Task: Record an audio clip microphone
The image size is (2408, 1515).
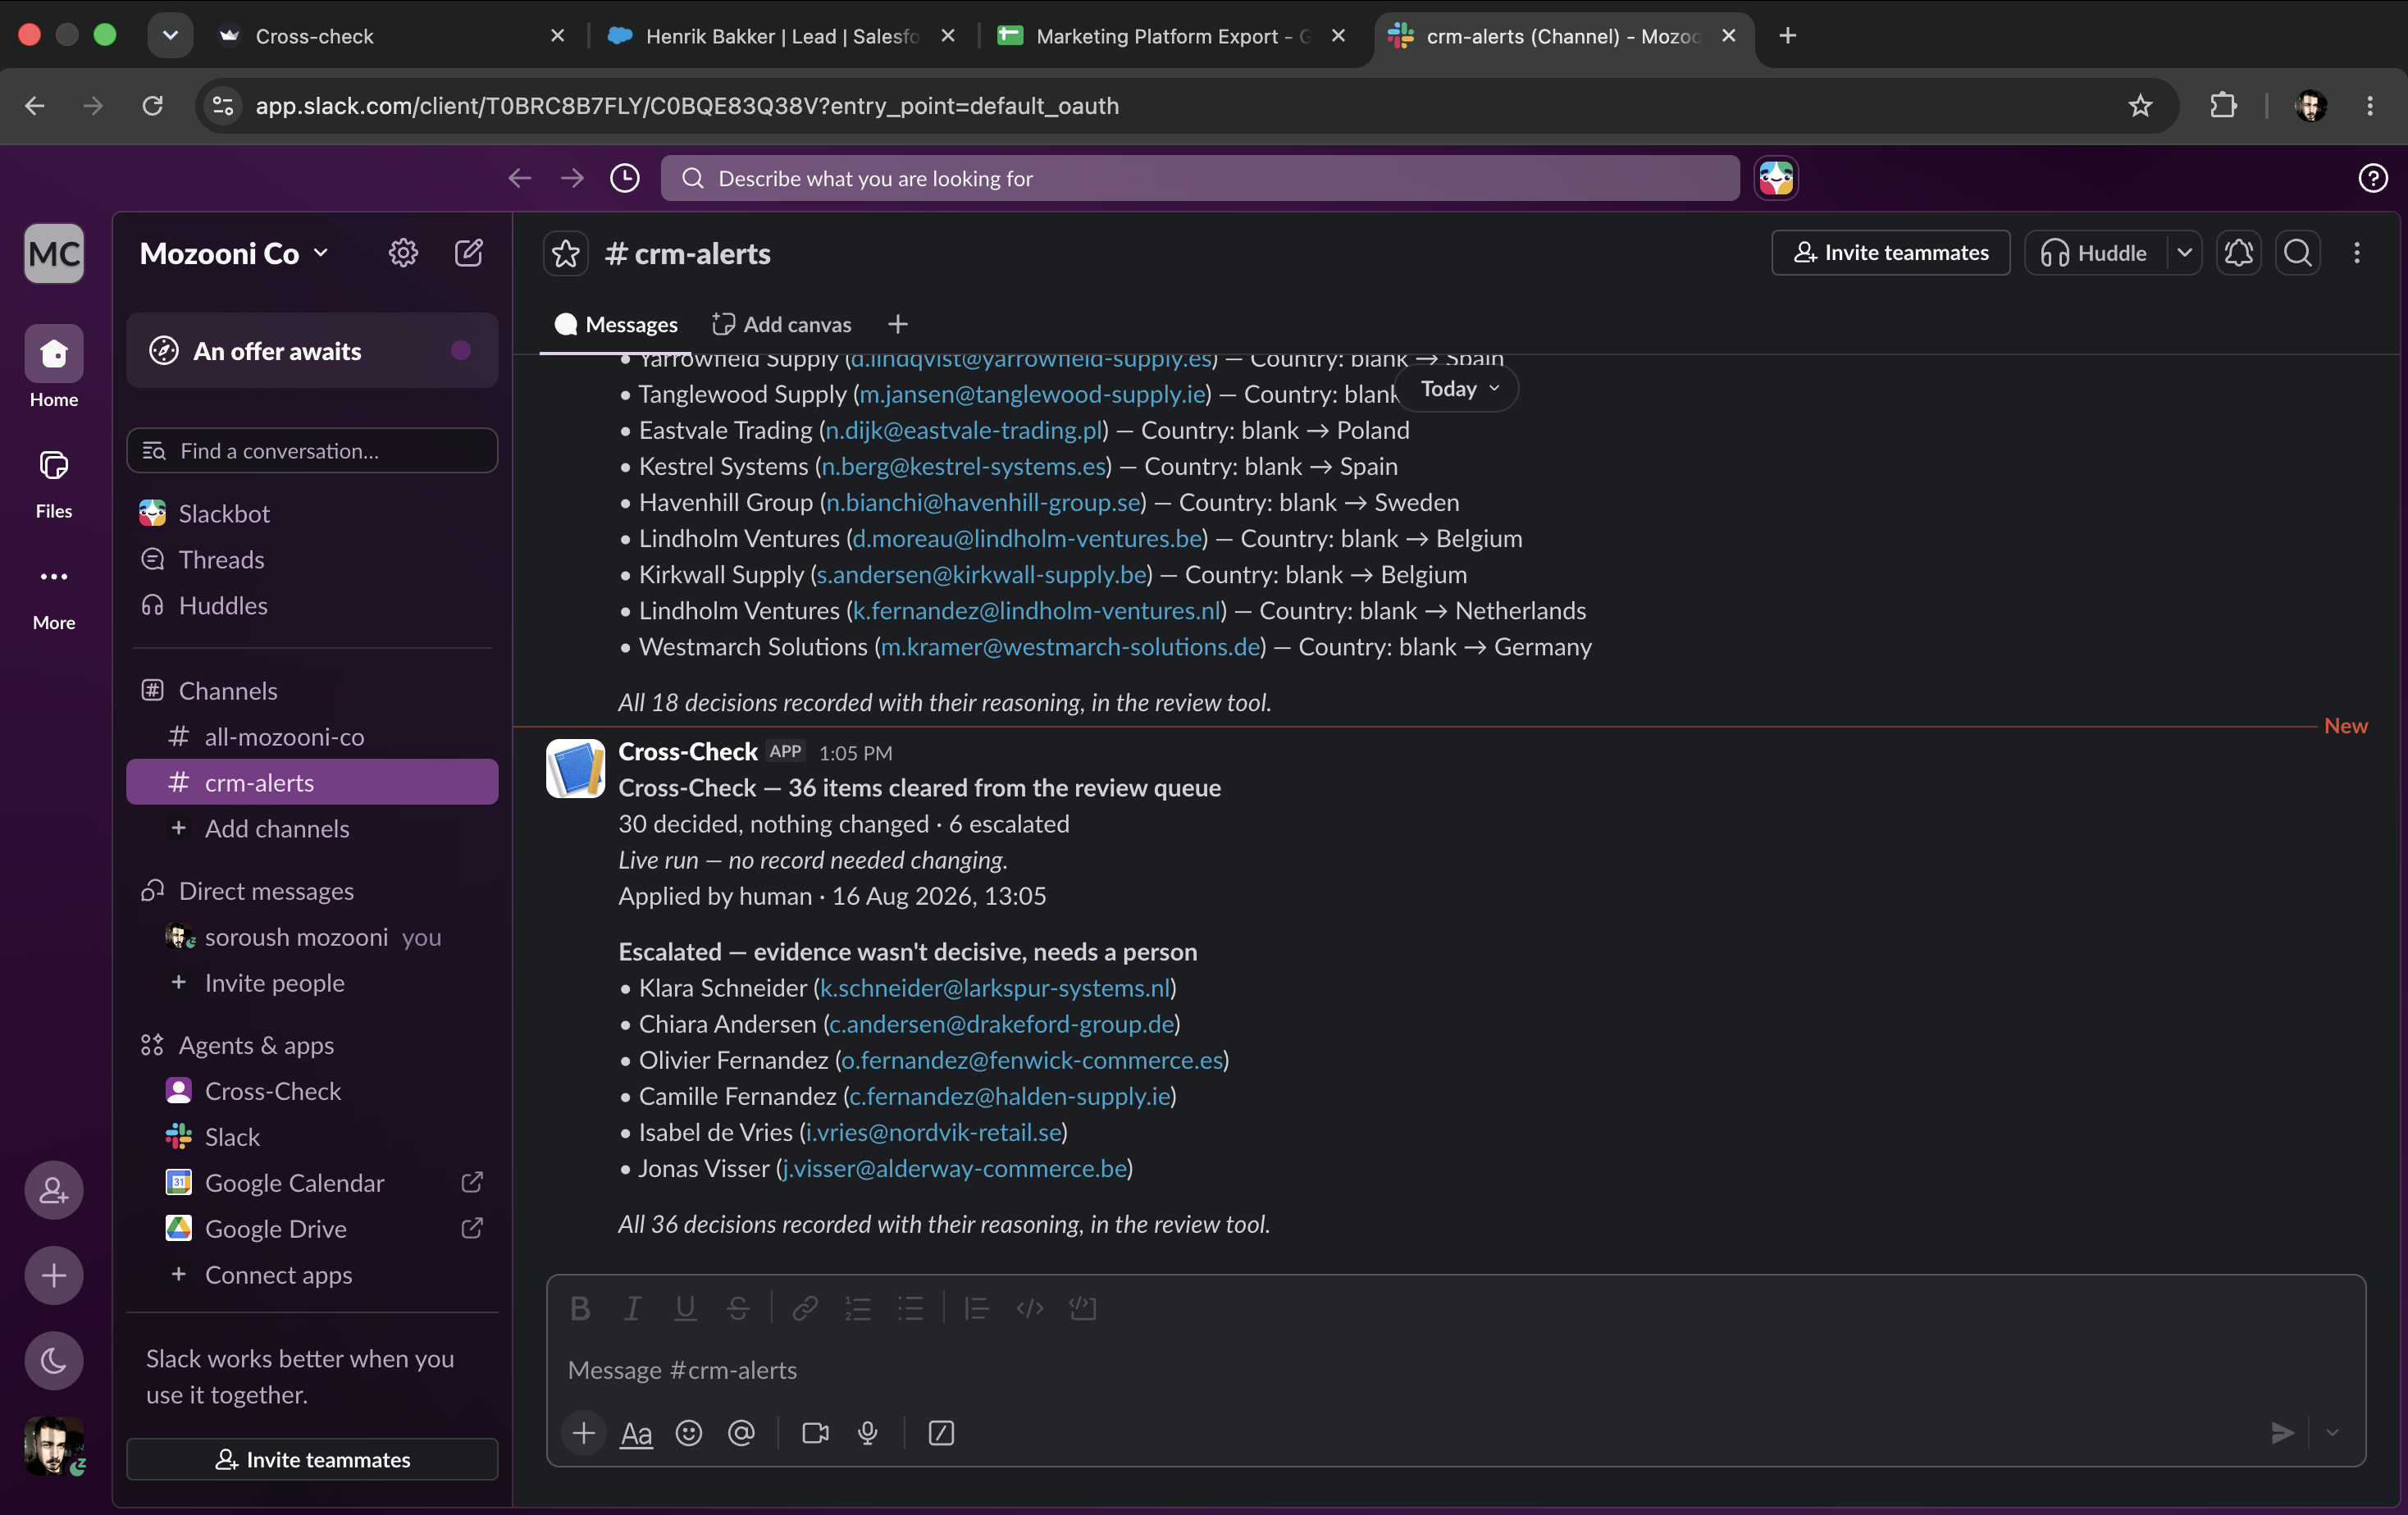Action: tap(868, 1433)
